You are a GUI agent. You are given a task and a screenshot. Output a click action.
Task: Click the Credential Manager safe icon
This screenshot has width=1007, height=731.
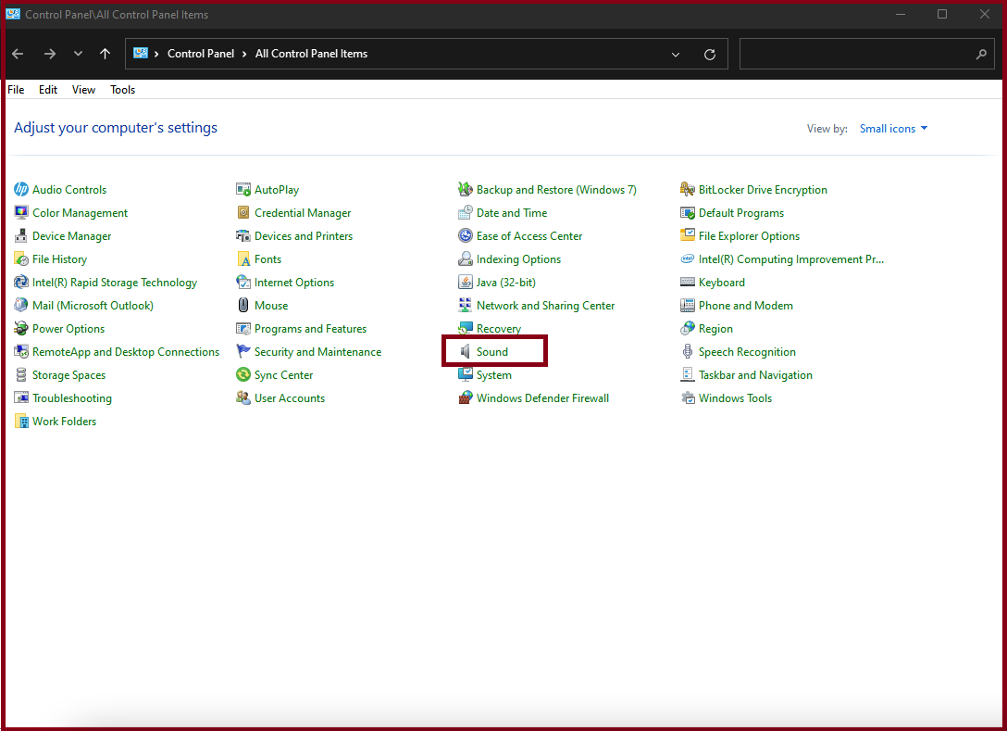coord(243,213)
